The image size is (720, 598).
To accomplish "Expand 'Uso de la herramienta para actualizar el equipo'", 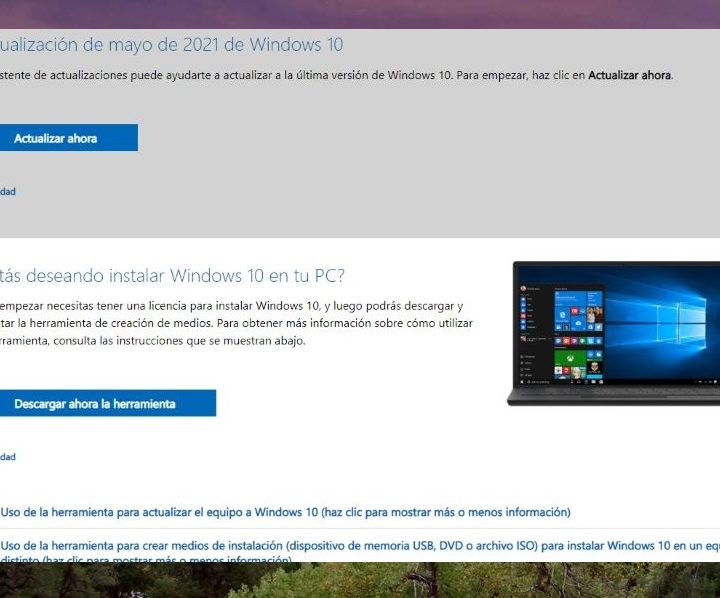I will pyautogui.click(x=286, y=512).
